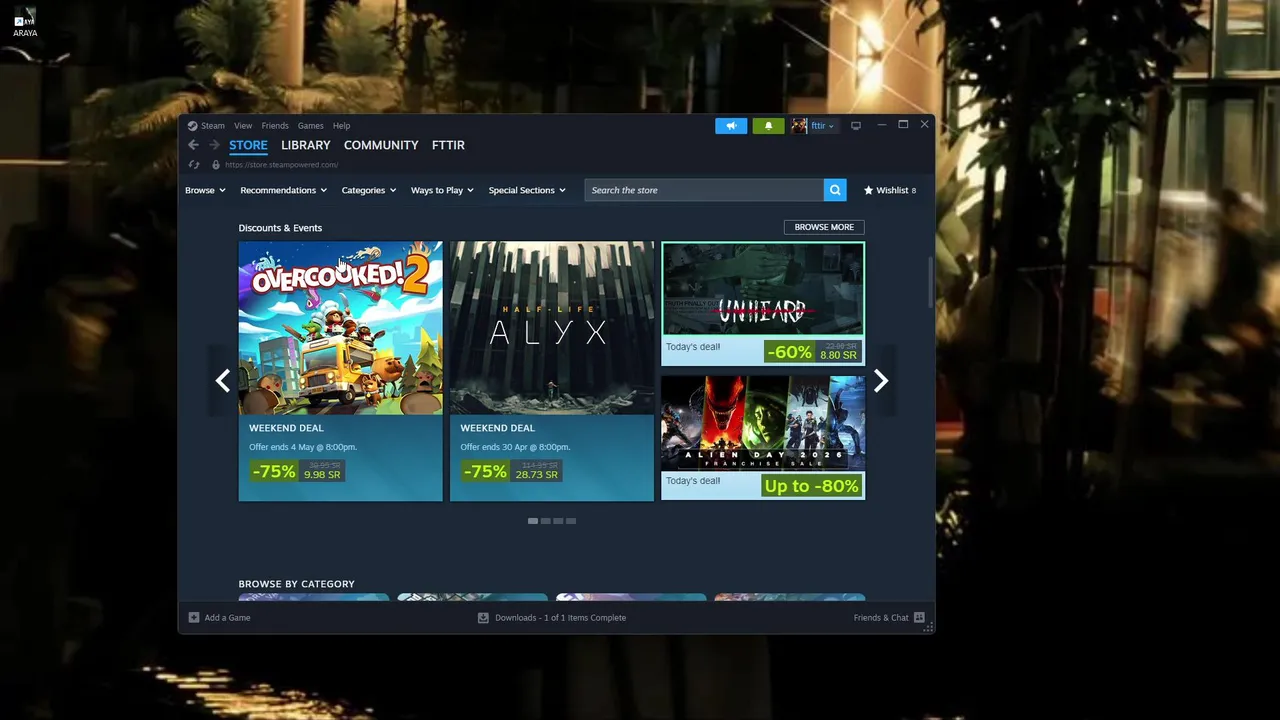Select the third carousel page indicator

point(558,521)
